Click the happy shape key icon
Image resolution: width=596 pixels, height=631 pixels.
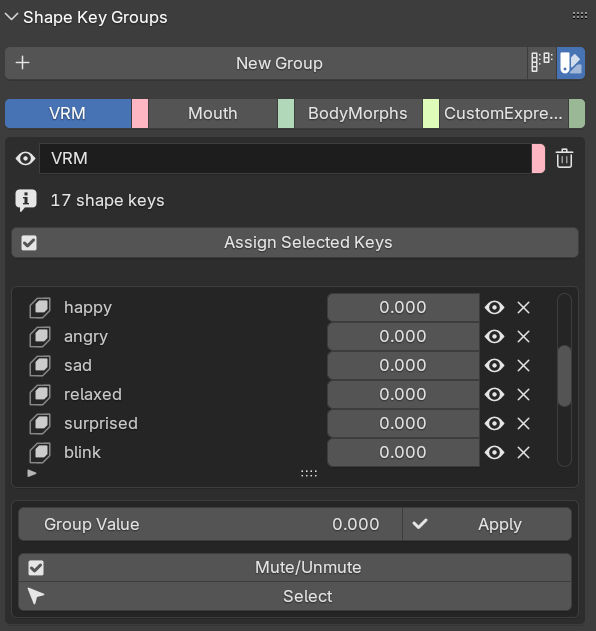[x=40, y=308]
